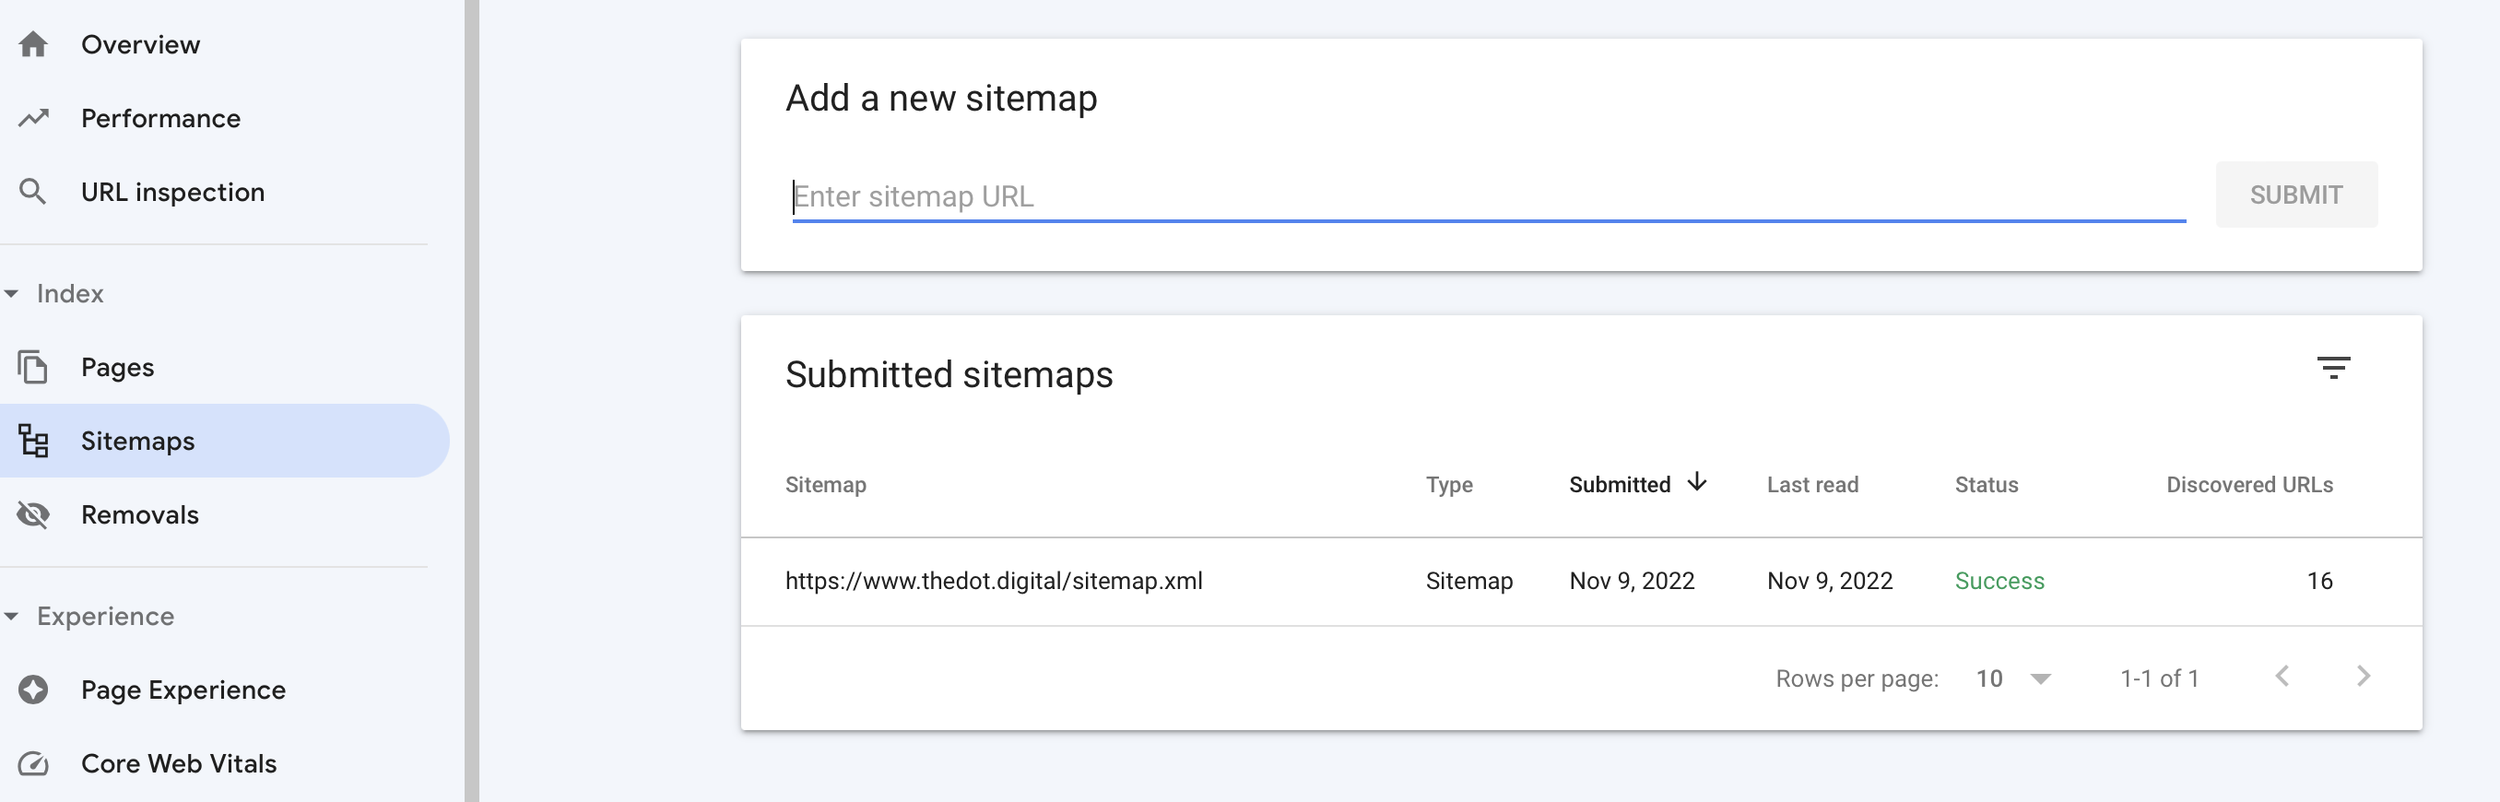Click the Page Experience star icon
The height and width of the screenshot is (802, 2500).
coord(33,690)
